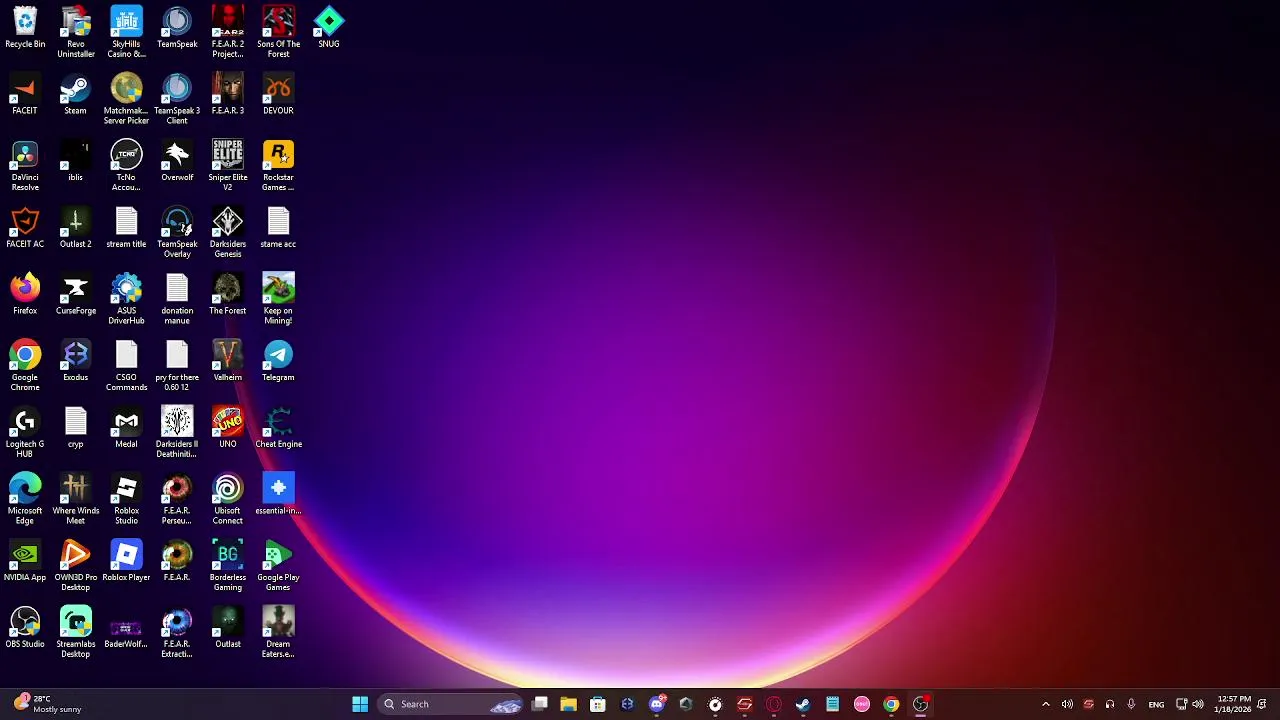Select the Ubisoft Connect shortcut
Image resolution: width=1280 pixels, height=720 pixels.
pos(228,500)
